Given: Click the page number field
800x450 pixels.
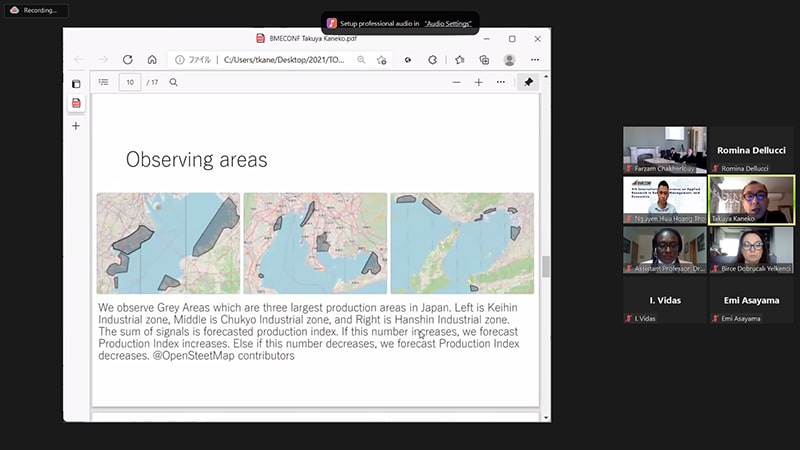Looking at the screenshot, I should [x=129, y=82].
